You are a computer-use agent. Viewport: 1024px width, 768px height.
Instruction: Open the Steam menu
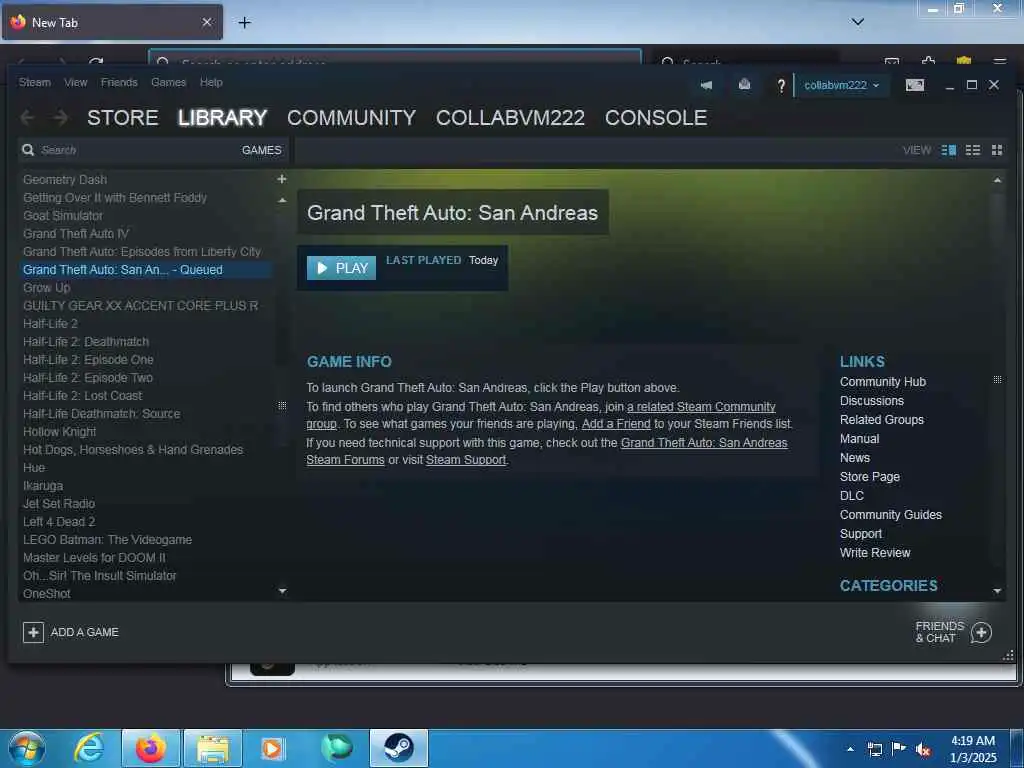coord(35,82)
